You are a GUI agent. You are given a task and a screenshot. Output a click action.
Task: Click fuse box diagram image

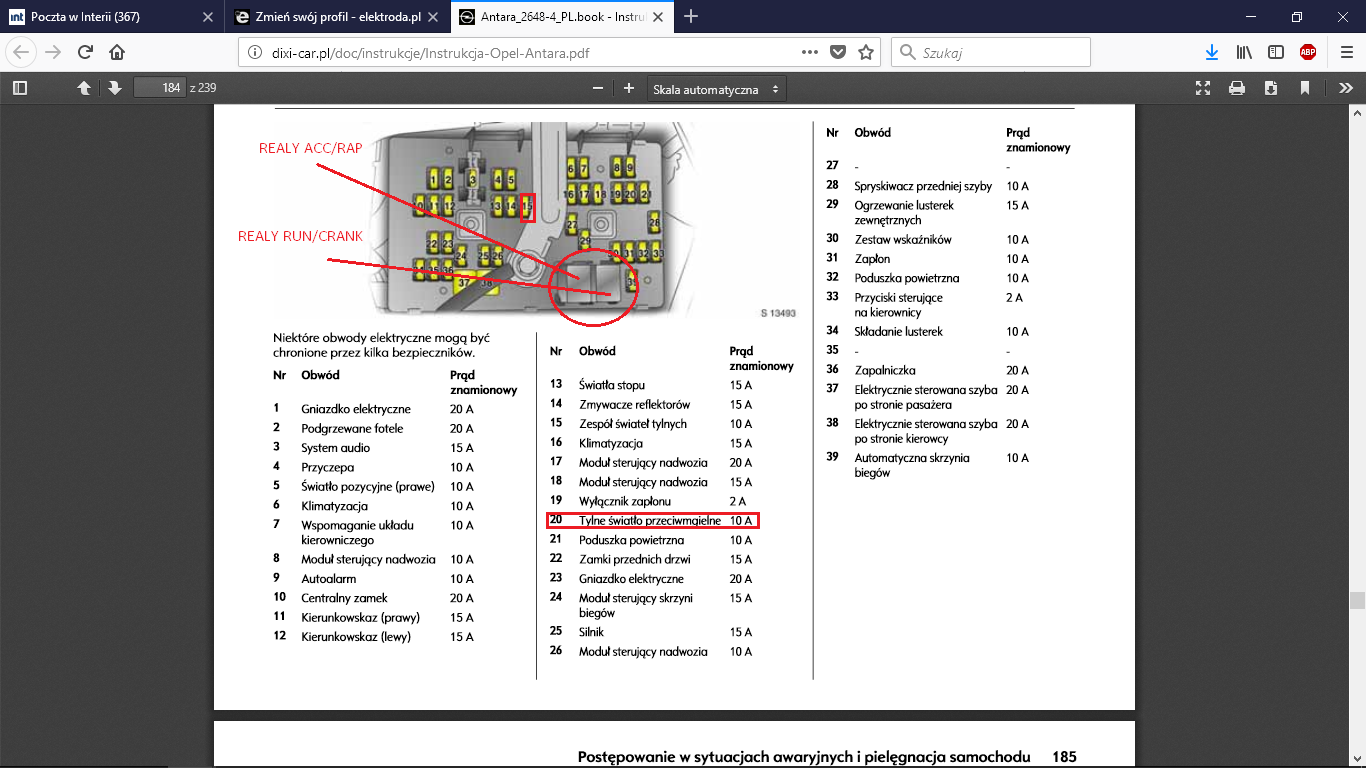tap(532, 220)
